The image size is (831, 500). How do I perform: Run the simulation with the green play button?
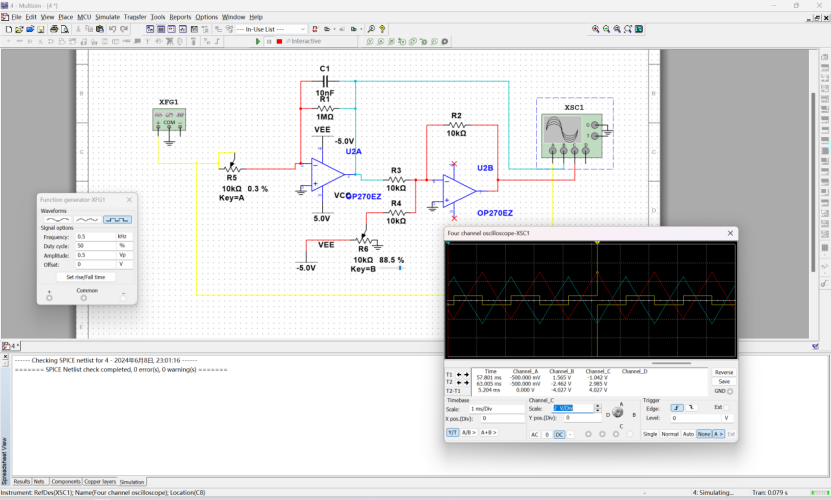point(258,41)
